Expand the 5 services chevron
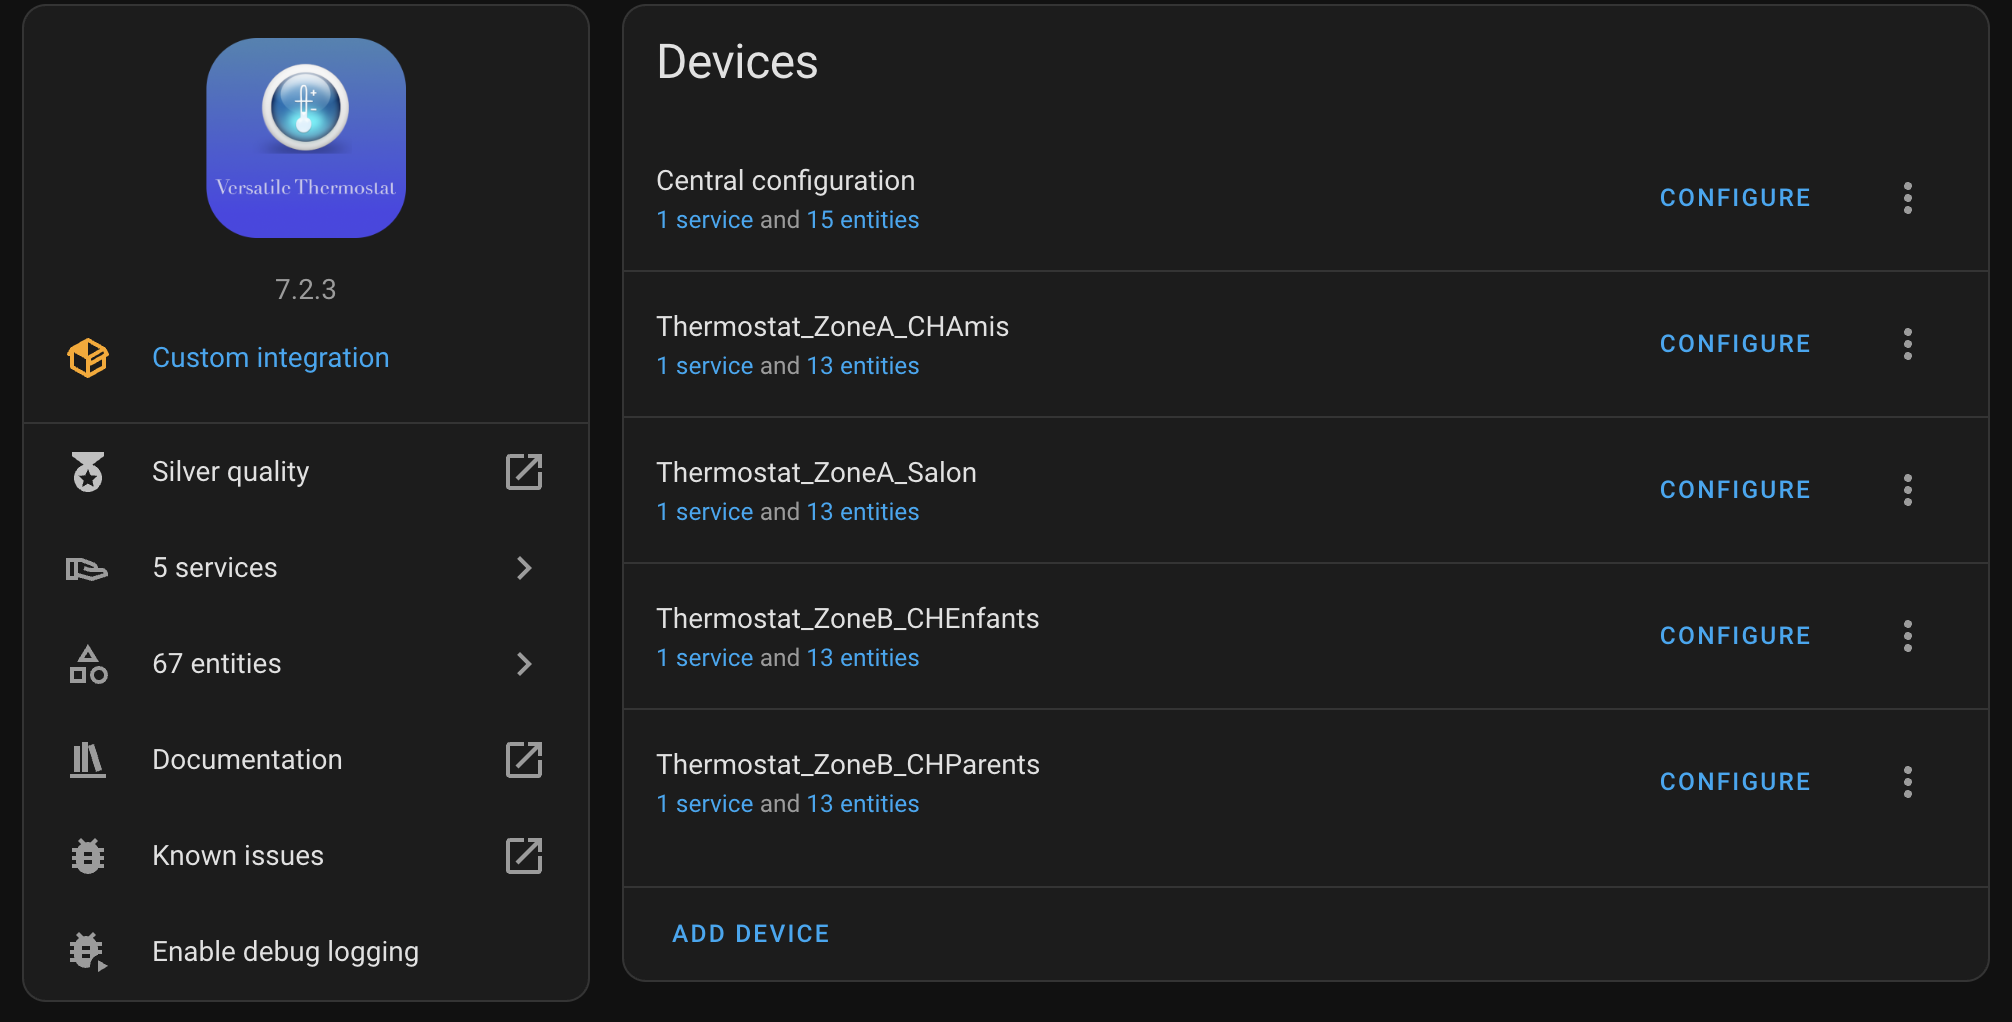The height and width of the screenshot is (1022, 2012). pos(524,568)
